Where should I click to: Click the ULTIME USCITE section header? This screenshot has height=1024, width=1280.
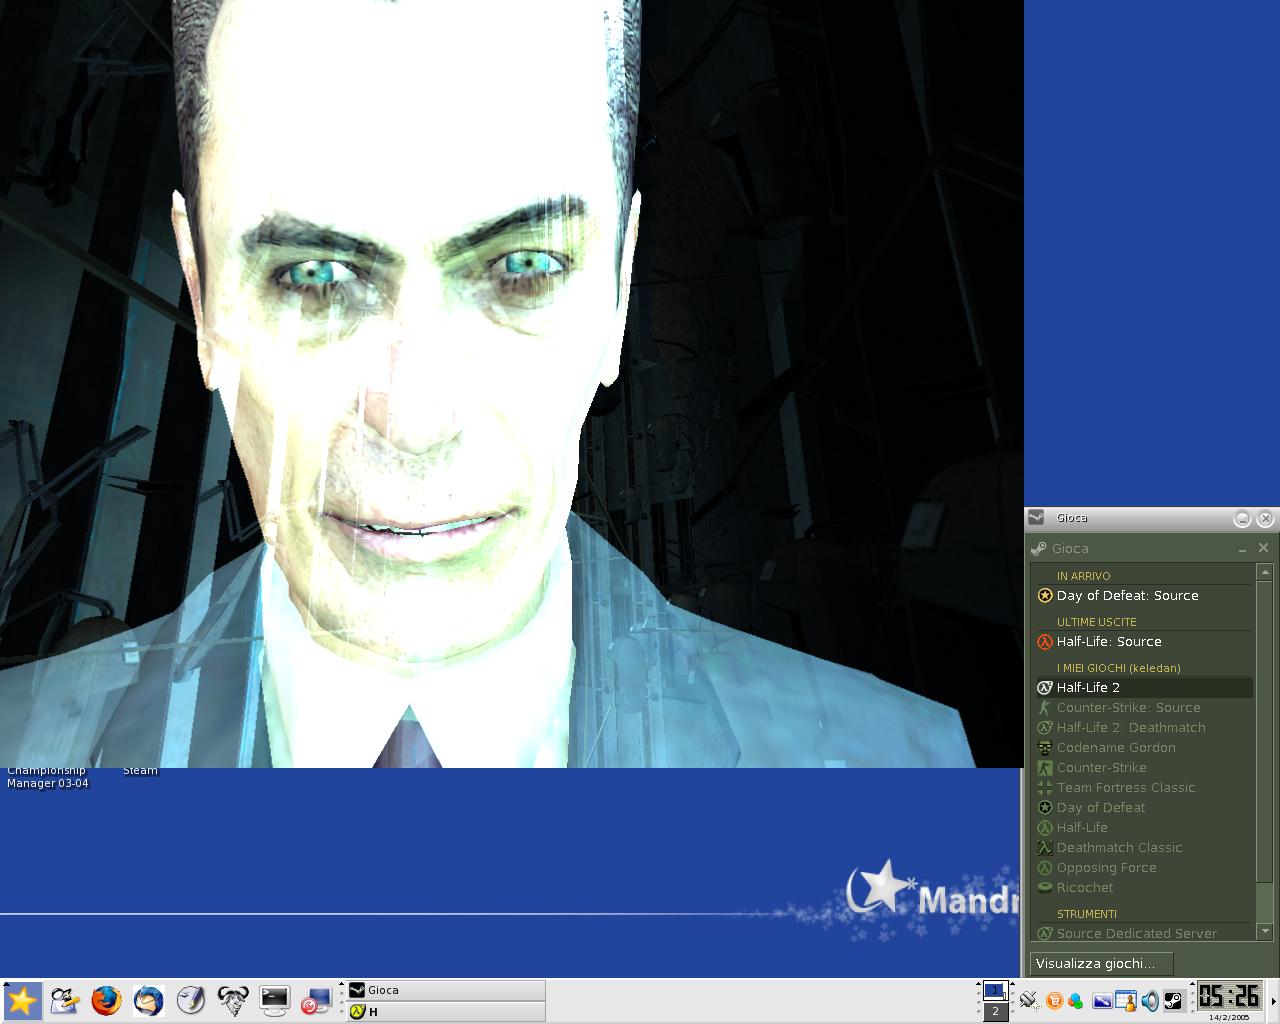pos(1096,622)
